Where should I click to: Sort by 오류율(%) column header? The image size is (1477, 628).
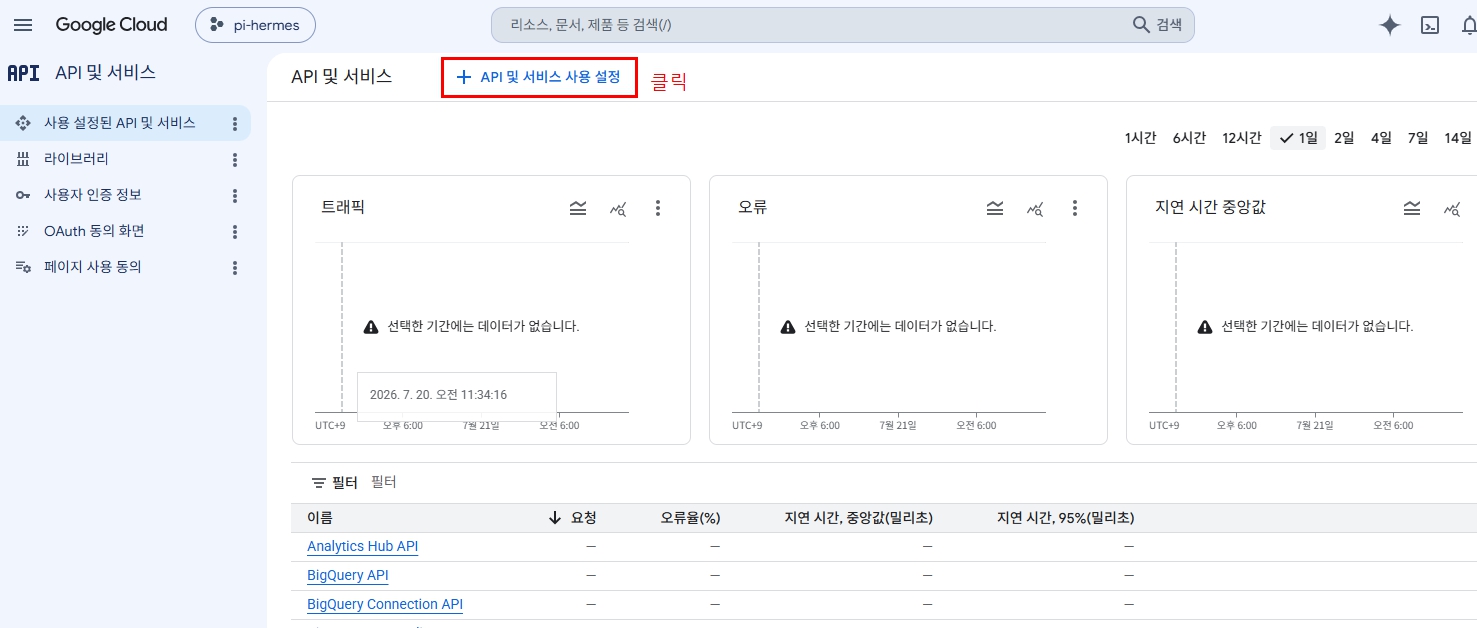[x=690, y=518]
